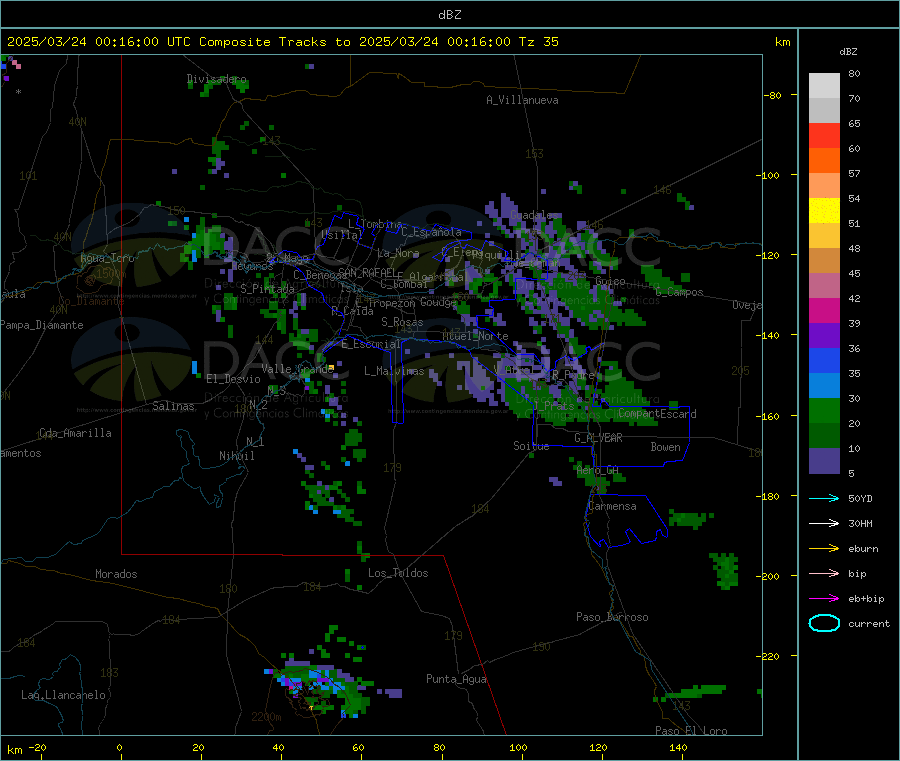Click the El_Desvio map label
The height and width of the screenshot is (761, 900).
pyautogui.click(x=234, y=379)
